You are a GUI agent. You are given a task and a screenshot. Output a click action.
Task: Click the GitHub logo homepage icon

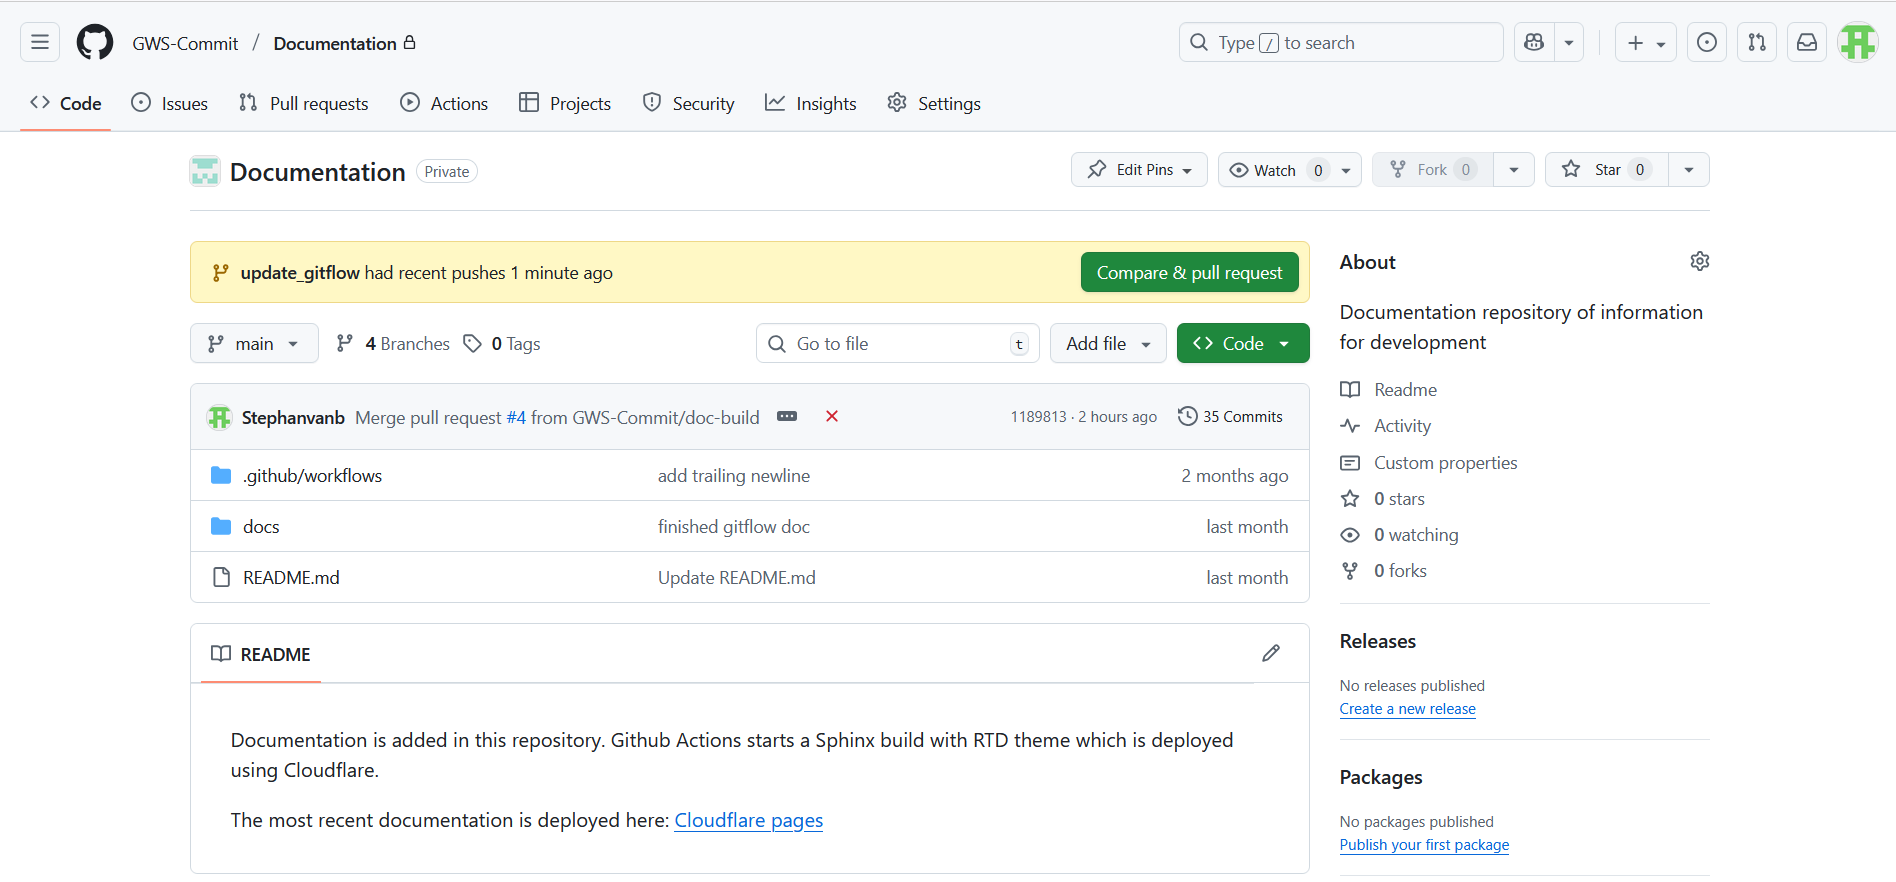(x=95, y=42)
